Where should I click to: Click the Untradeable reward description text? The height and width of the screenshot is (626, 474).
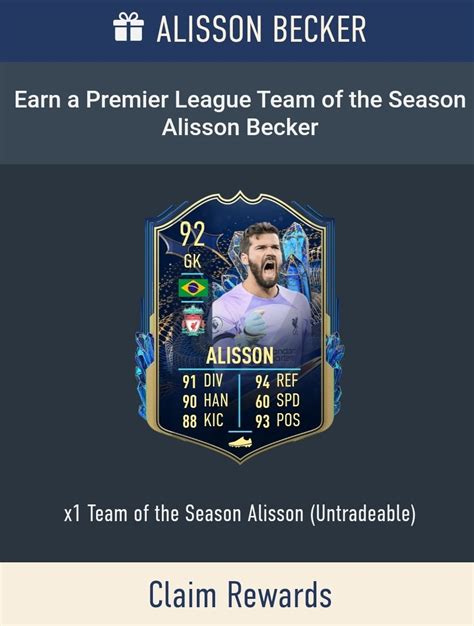(x=240, y=513)
